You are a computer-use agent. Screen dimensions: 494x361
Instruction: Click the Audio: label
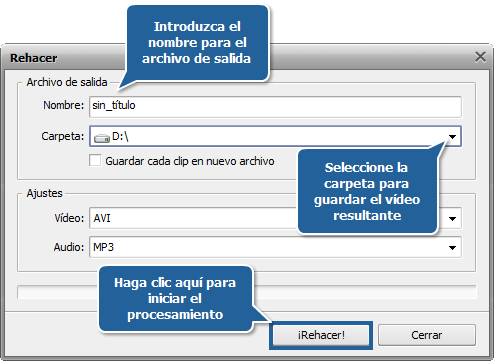coord(69,247)
